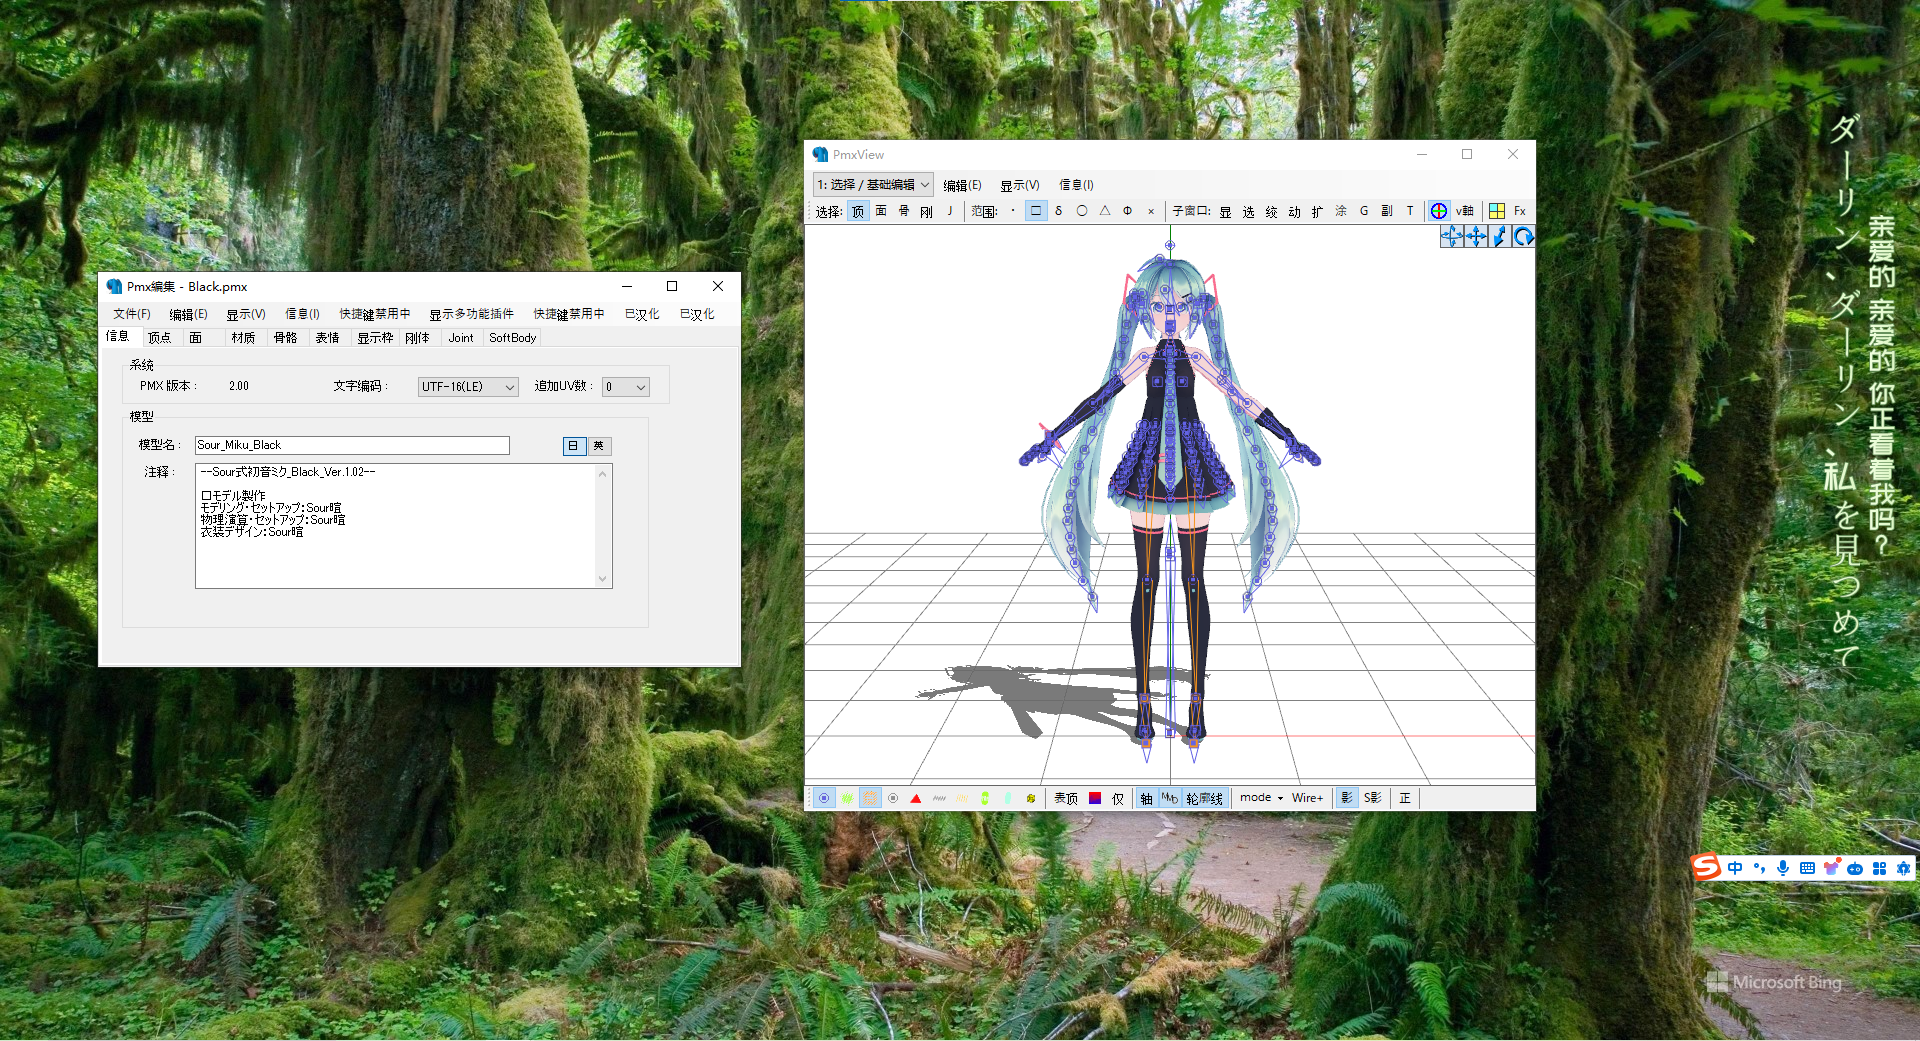
Task: Toggle the 轮廓线 outline display
Action: [1205, 798]
